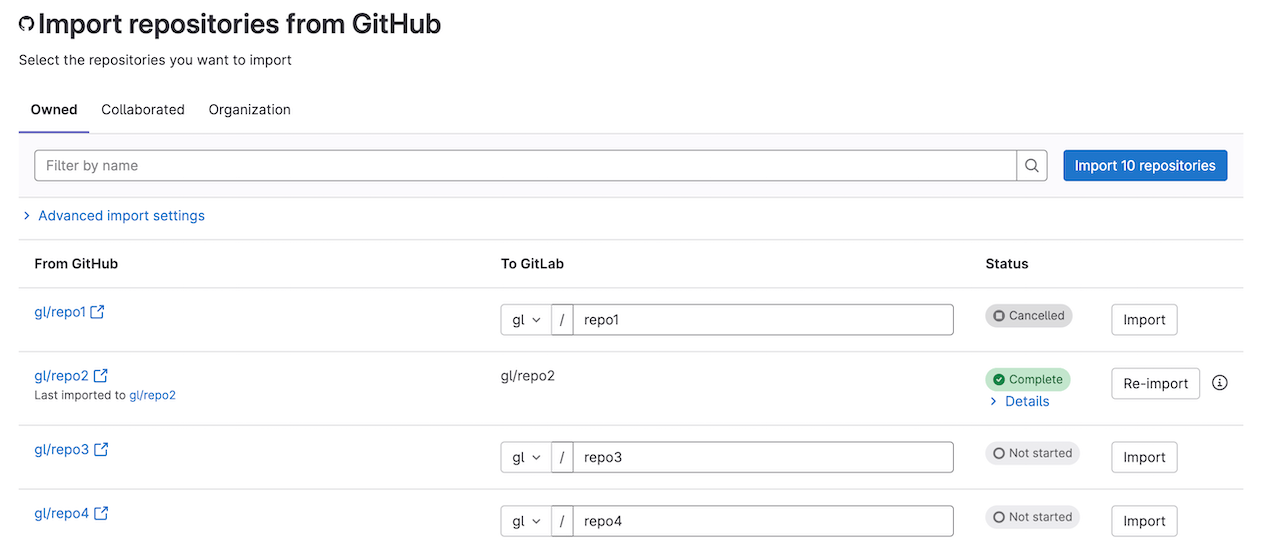Viewport: 1265px width, 550px height.
Task: Click Re-import for gl/repo2
Action: (x=1155, y=384)
